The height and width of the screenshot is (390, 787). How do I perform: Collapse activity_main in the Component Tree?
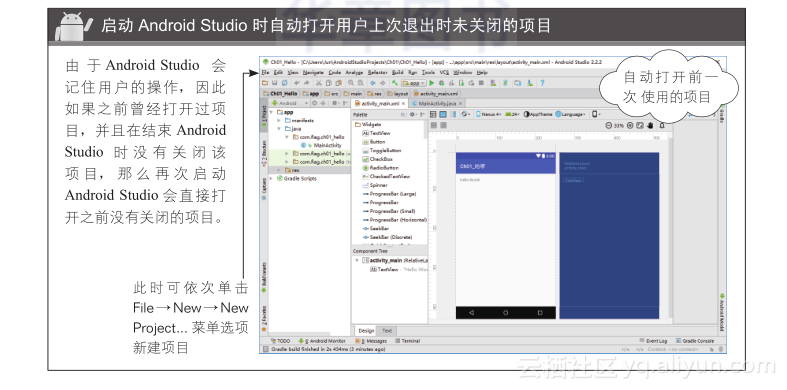click(x=357, y=260)
